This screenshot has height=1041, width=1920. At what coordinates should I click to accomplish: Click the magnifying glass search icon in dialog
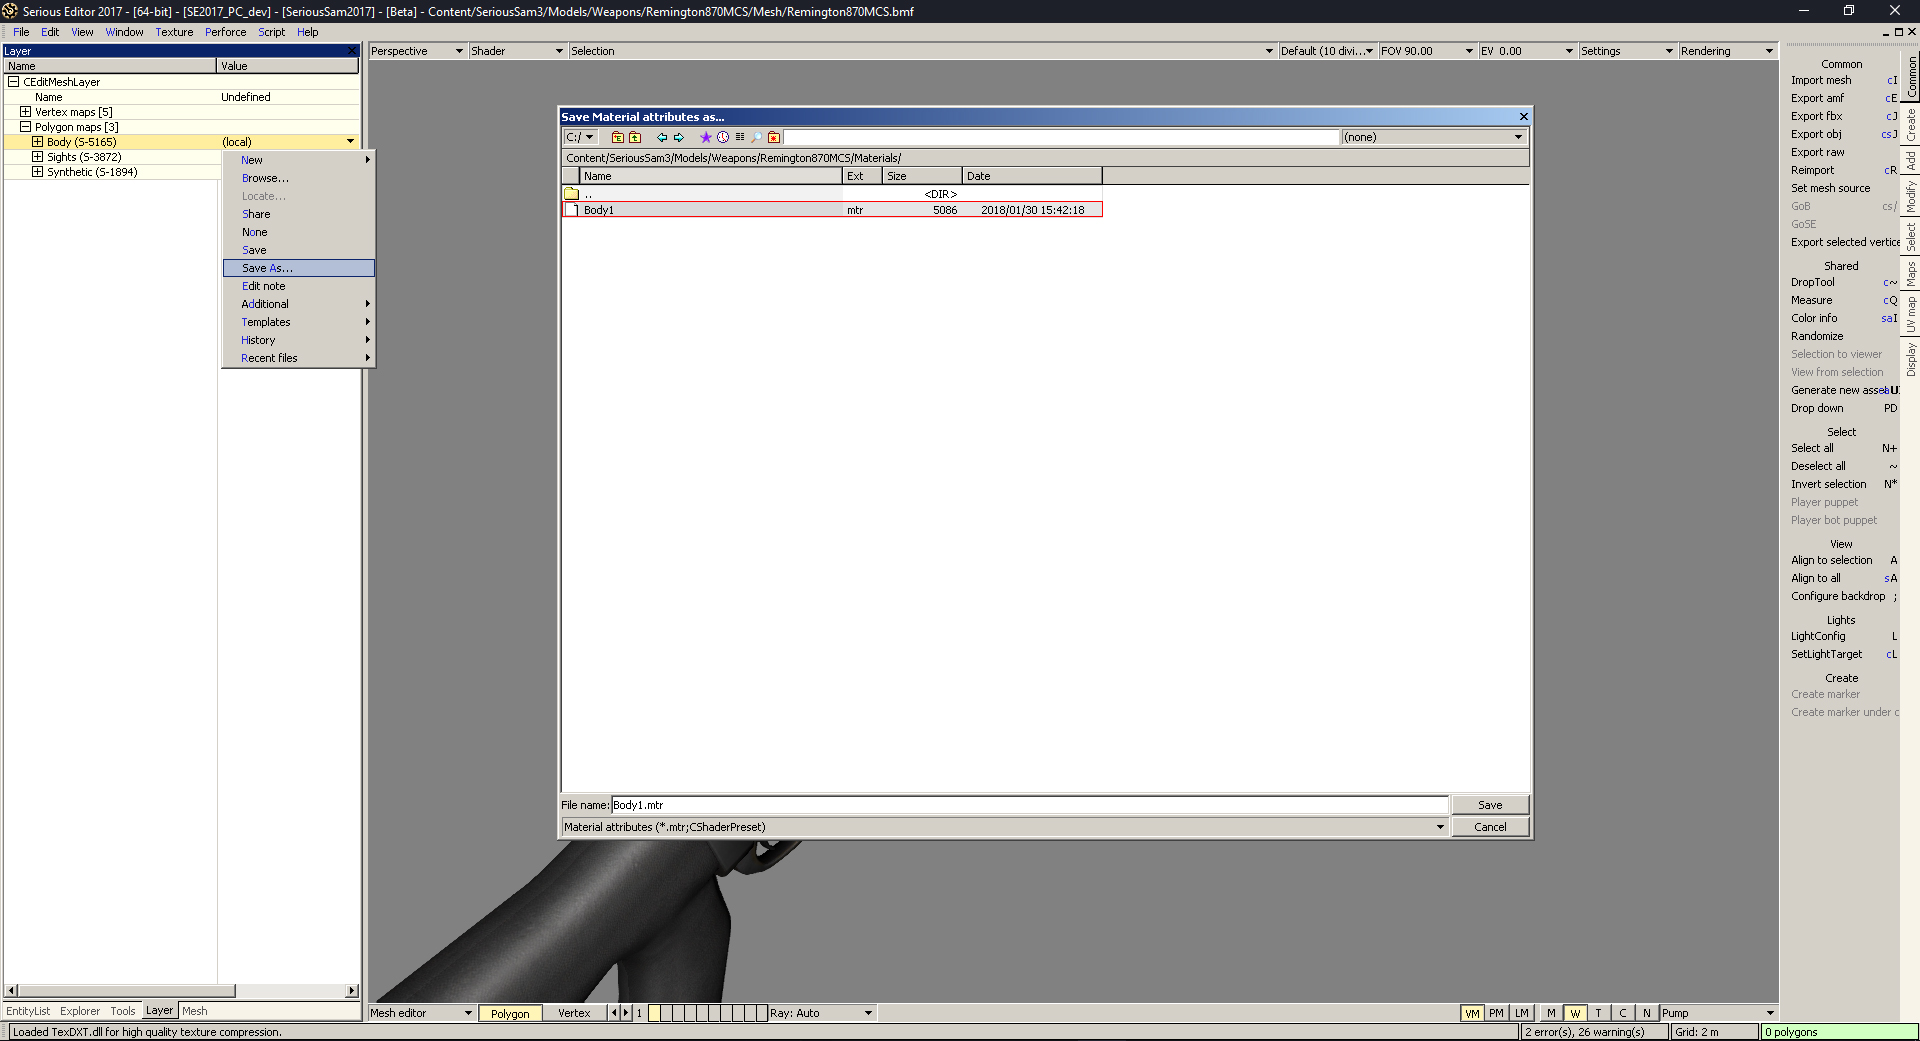[x=757, y=137]
